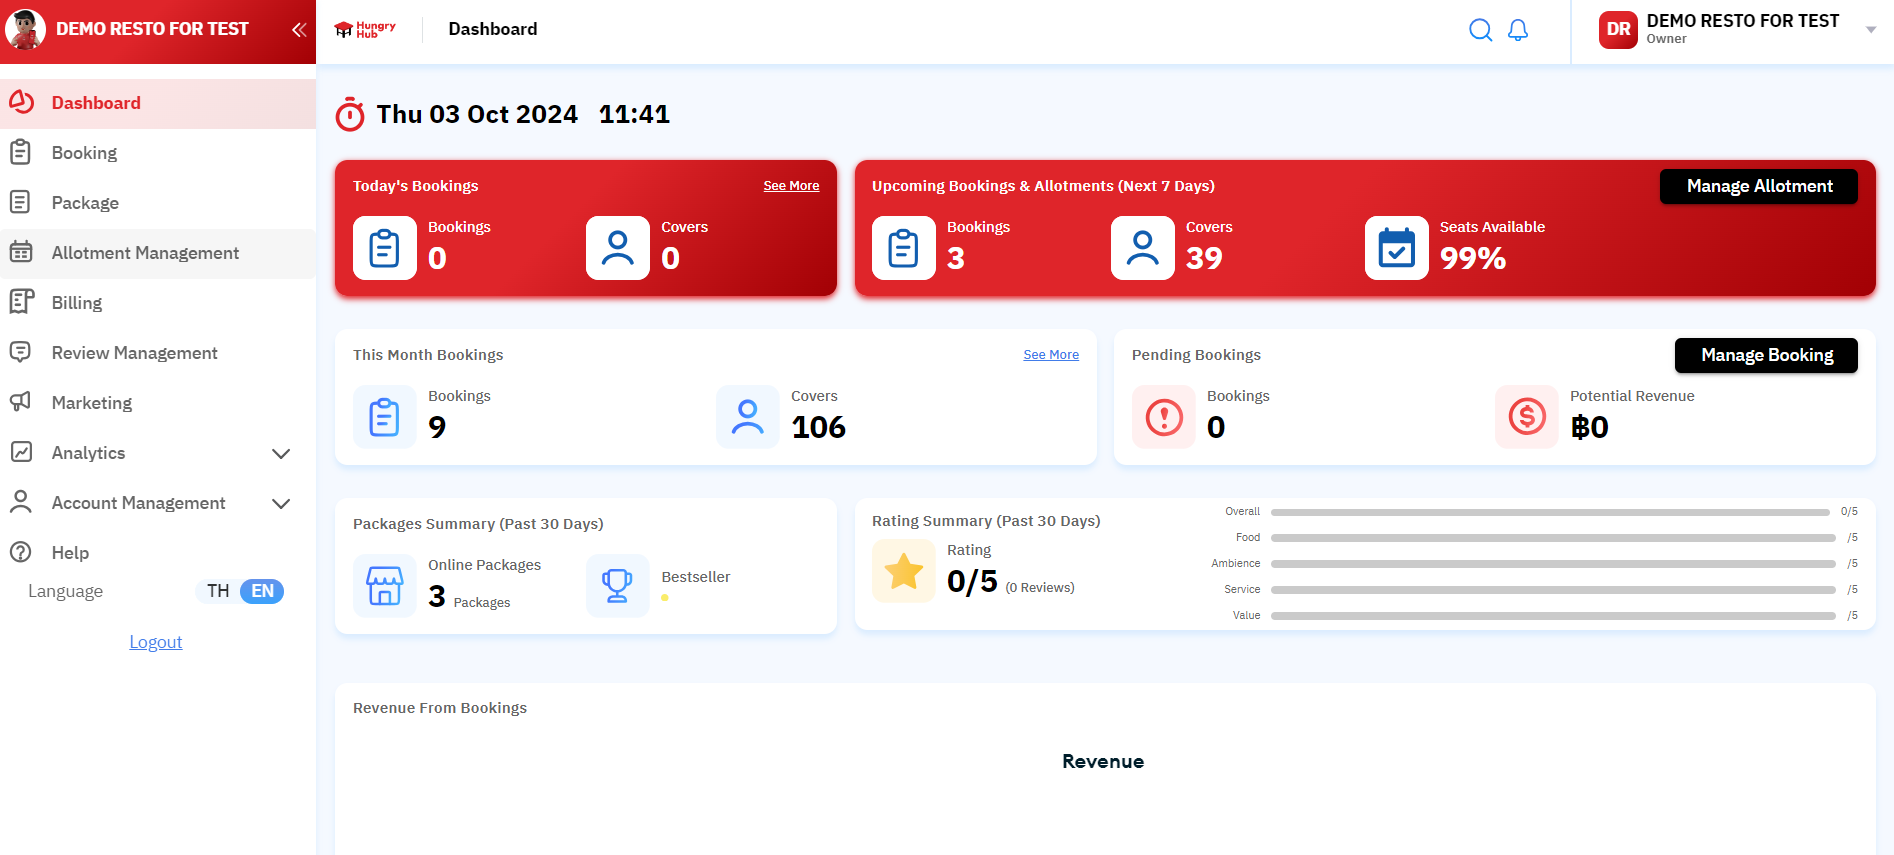Collapse the sidebar with double-chevron icon
The width and height of the screenshot is (1894, 855).
tap(298, 30)
